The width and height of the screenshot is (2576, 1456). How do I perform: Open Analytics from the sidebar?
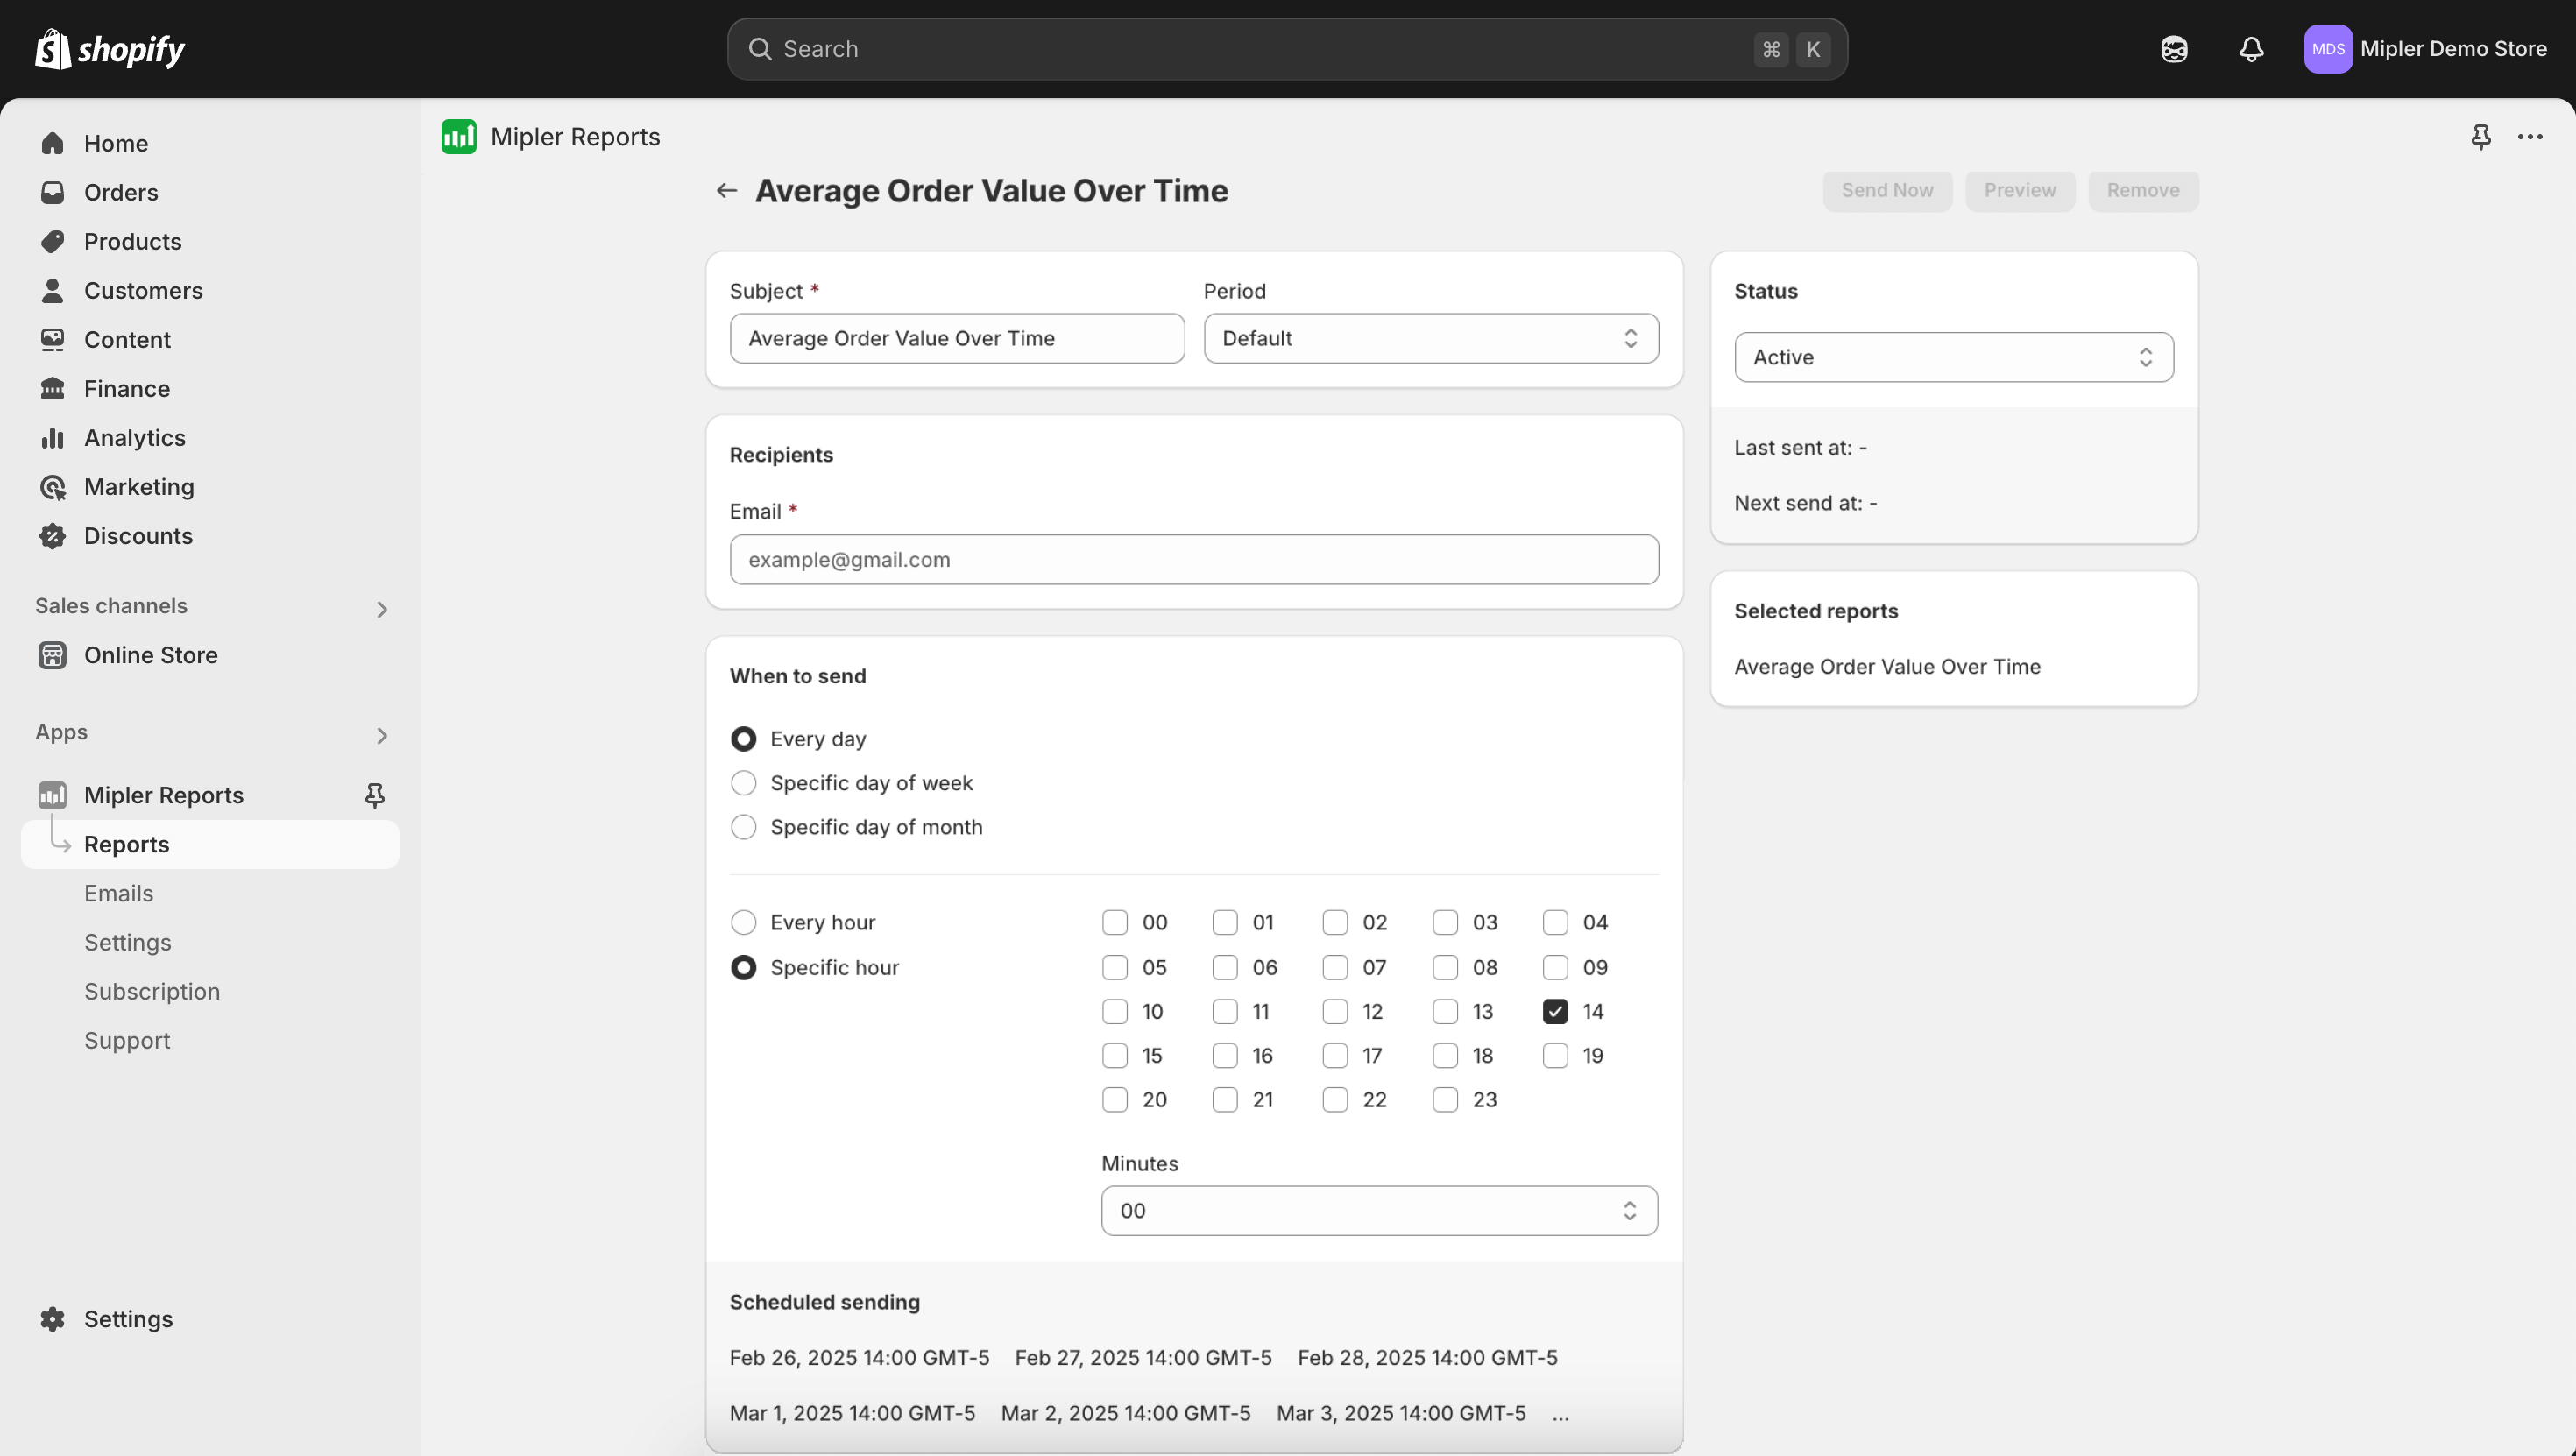pyautogui.click(x=134, y=438)
